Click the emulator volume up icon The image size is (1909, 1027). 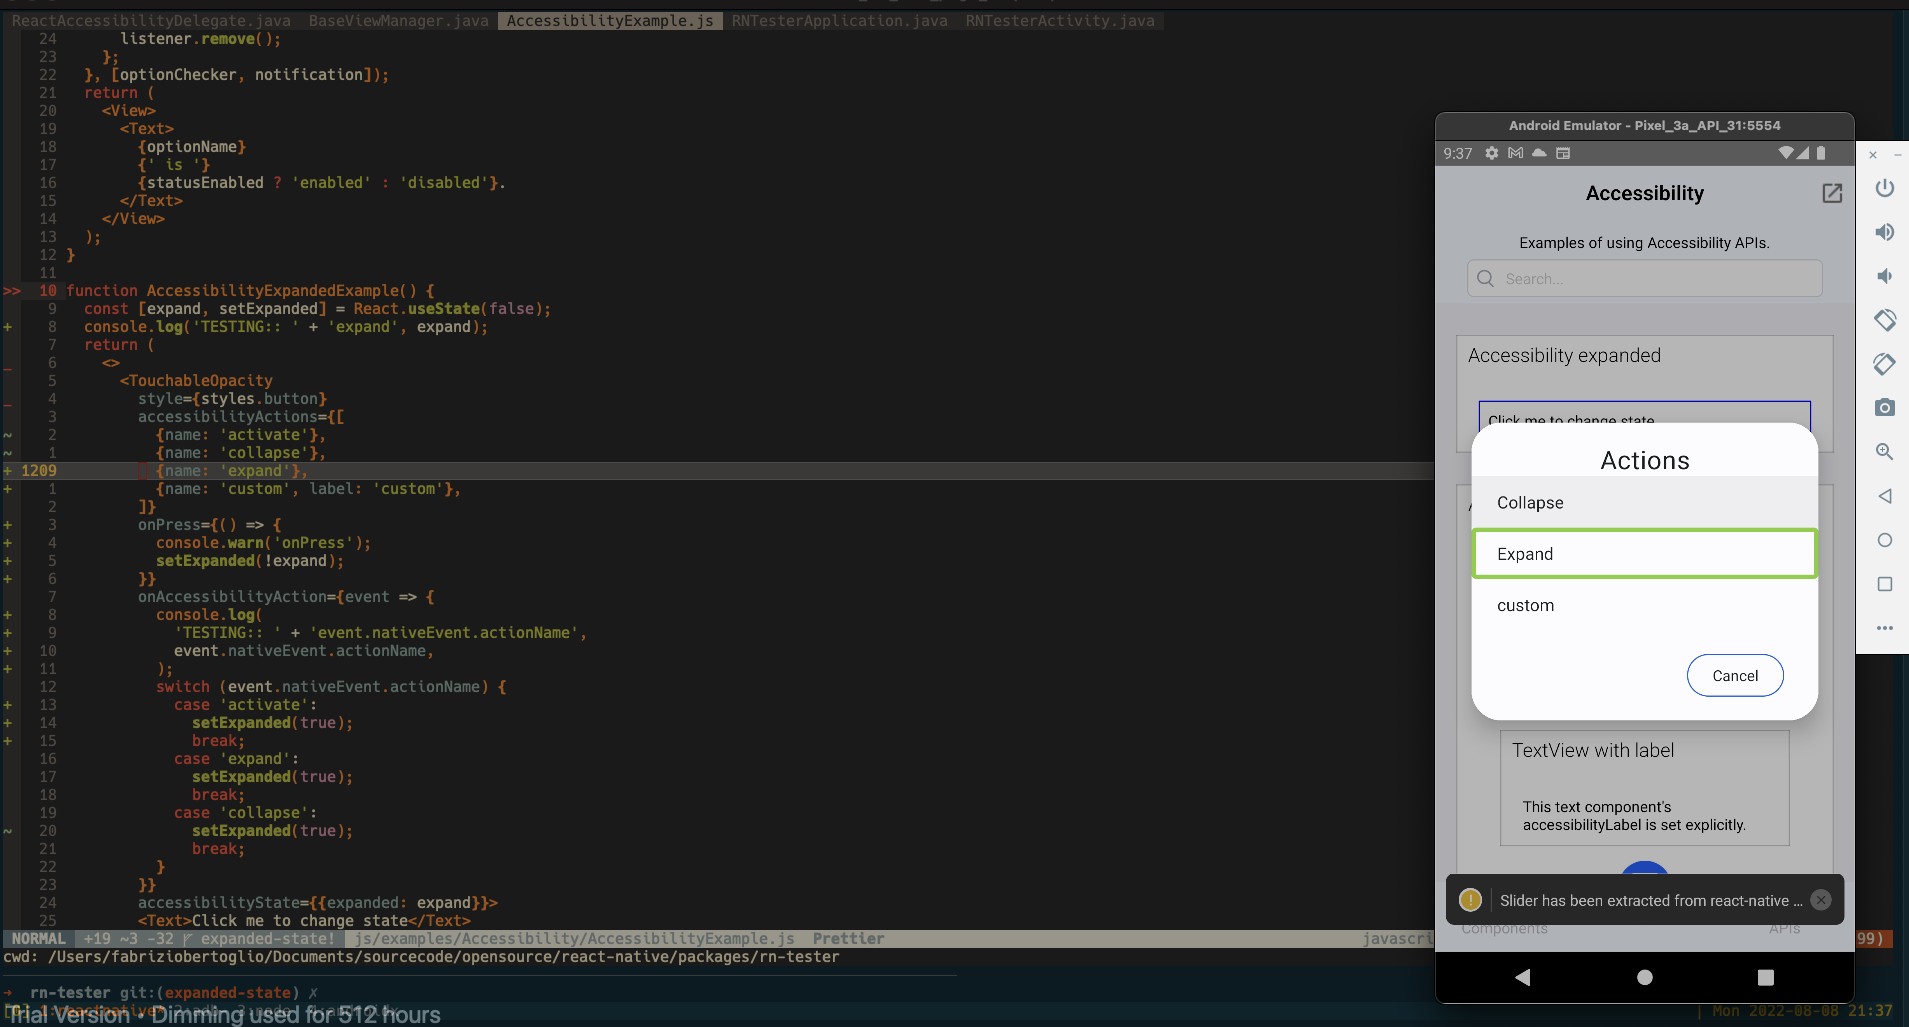pos(1884,232)
